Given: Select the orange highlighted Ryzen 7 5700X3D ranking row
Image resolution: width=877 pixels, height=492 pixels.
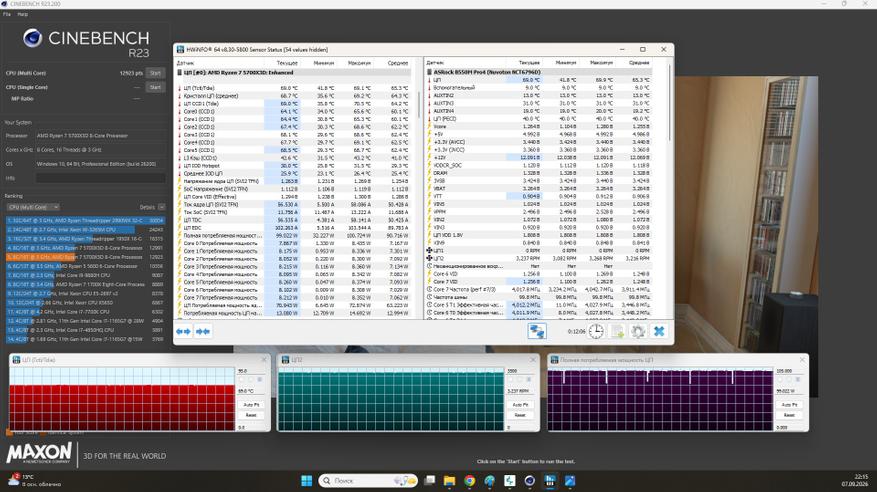Looking at the screenshot, I should pyautogui.click(x=85, y=257).
